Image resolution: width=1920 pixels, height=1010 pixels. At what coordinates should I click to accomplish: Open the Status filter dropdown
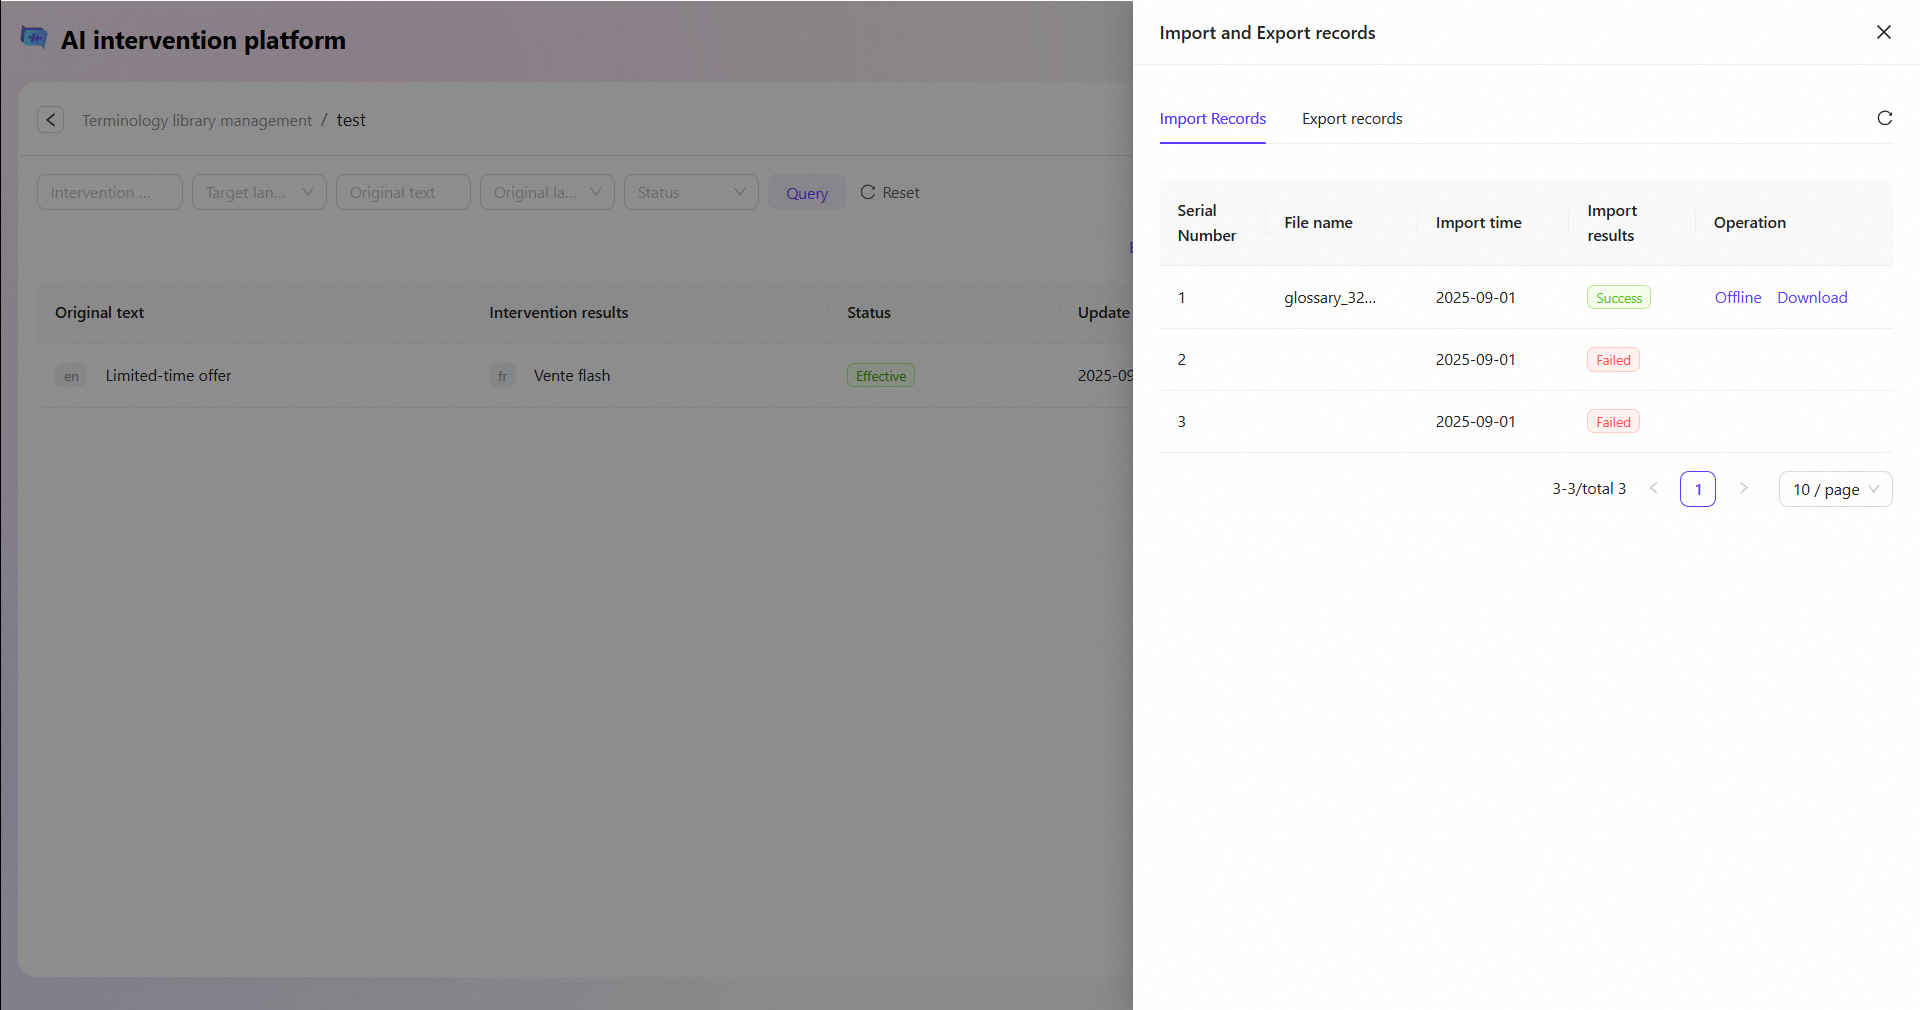click(691, 193)
